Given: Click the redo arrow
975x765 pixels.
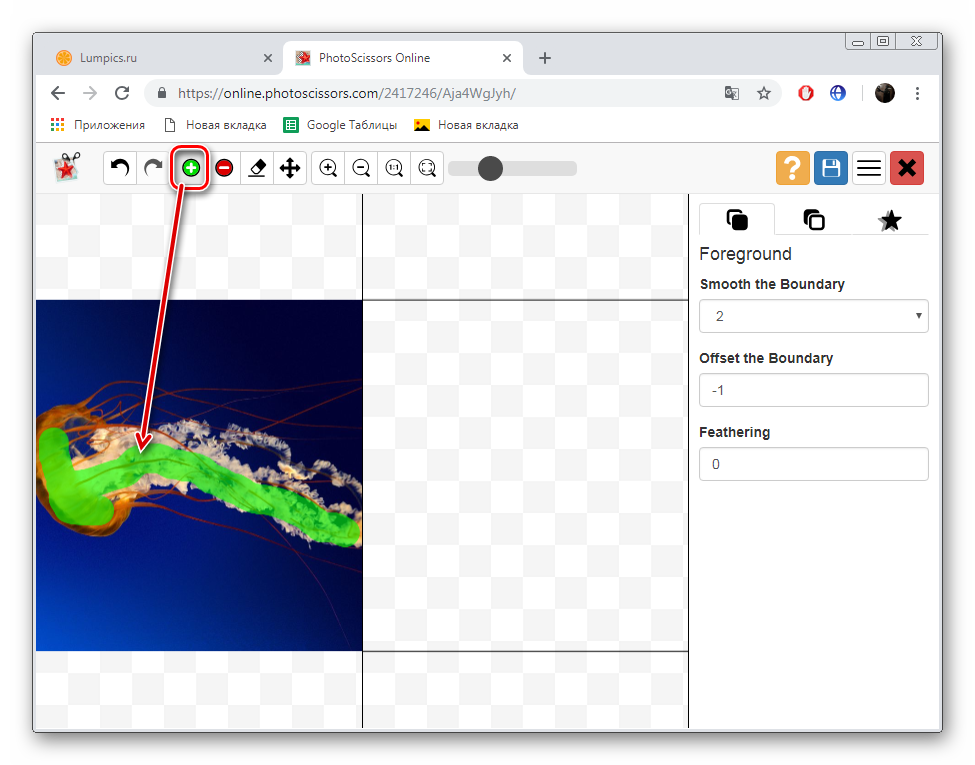Looking at the screenshot, I should click(x=153, y=168).
